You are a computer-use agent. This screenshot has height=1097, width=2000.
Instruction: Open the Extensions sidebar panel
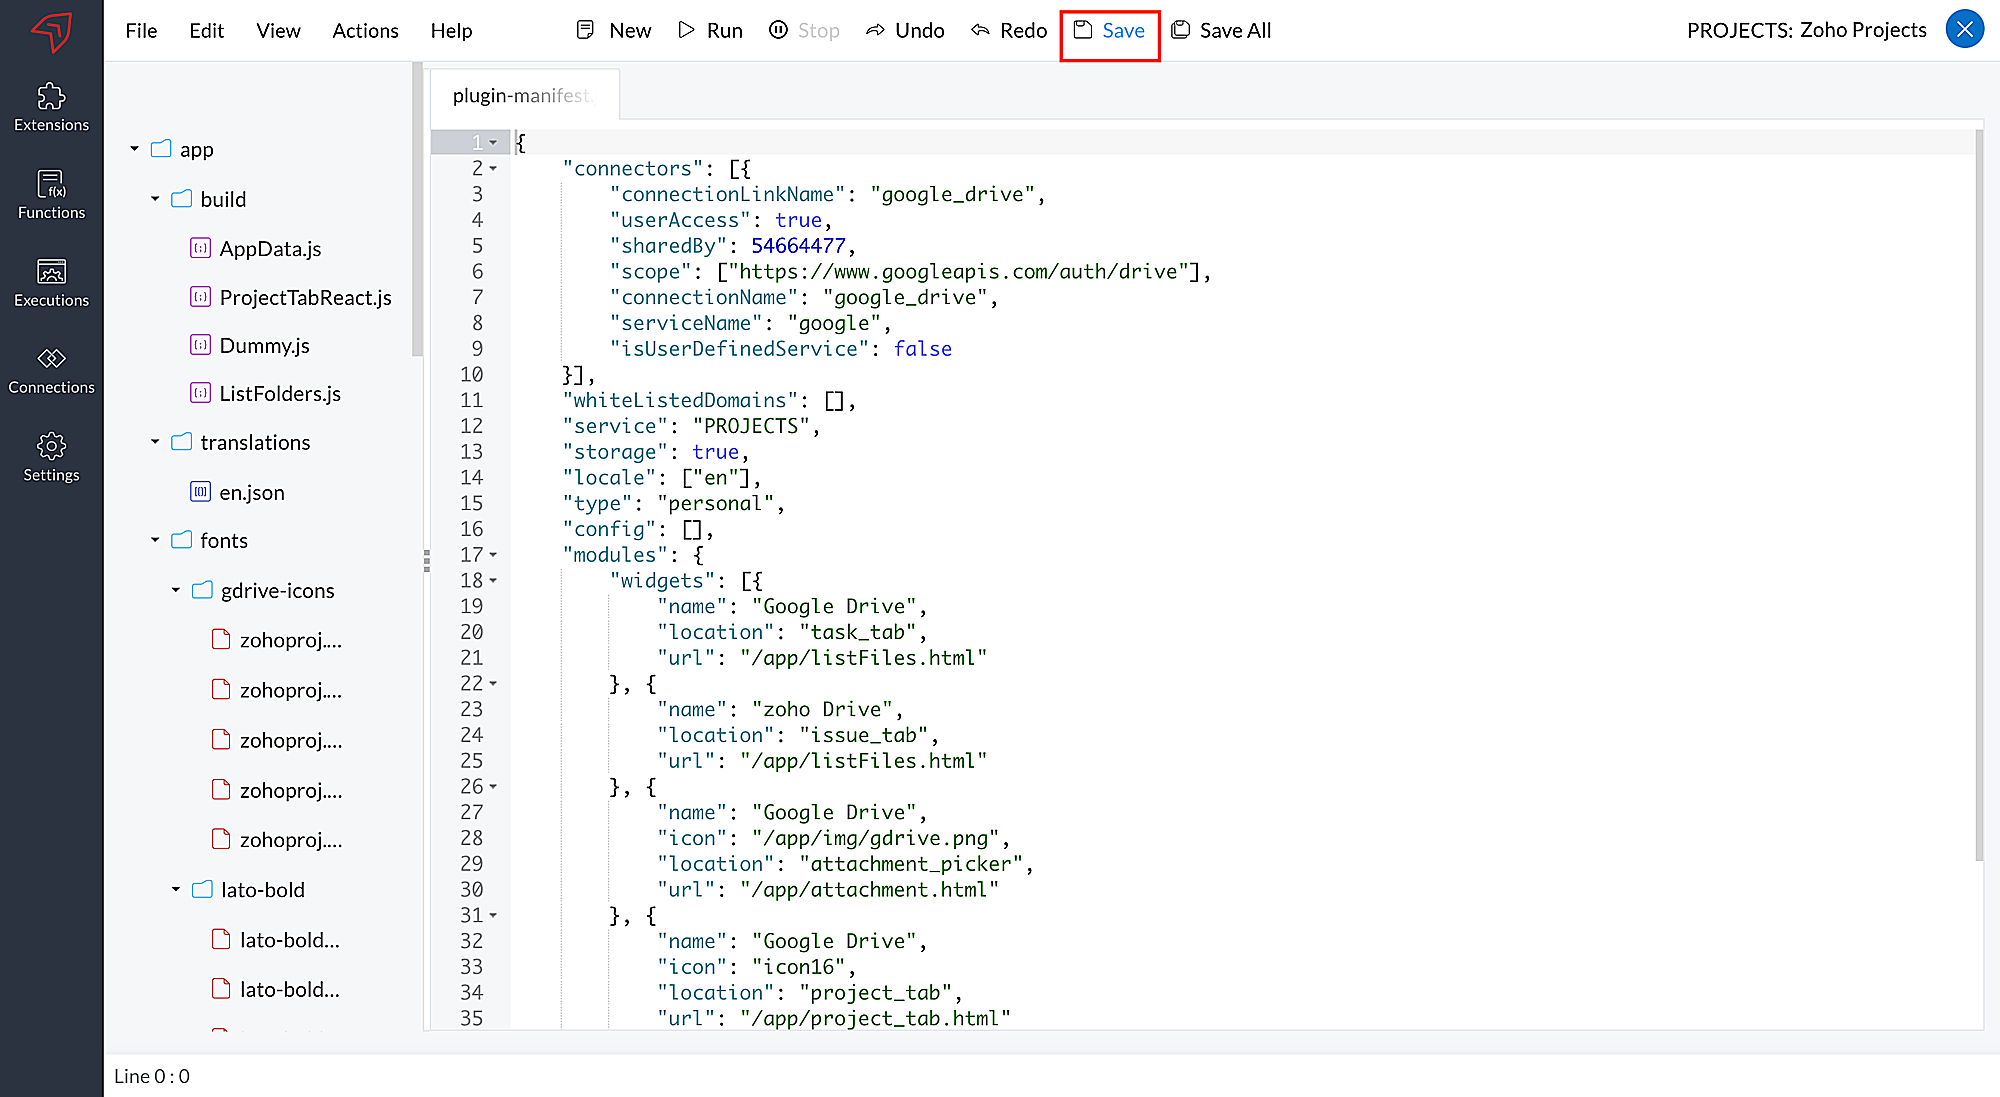tap(51, 107)
